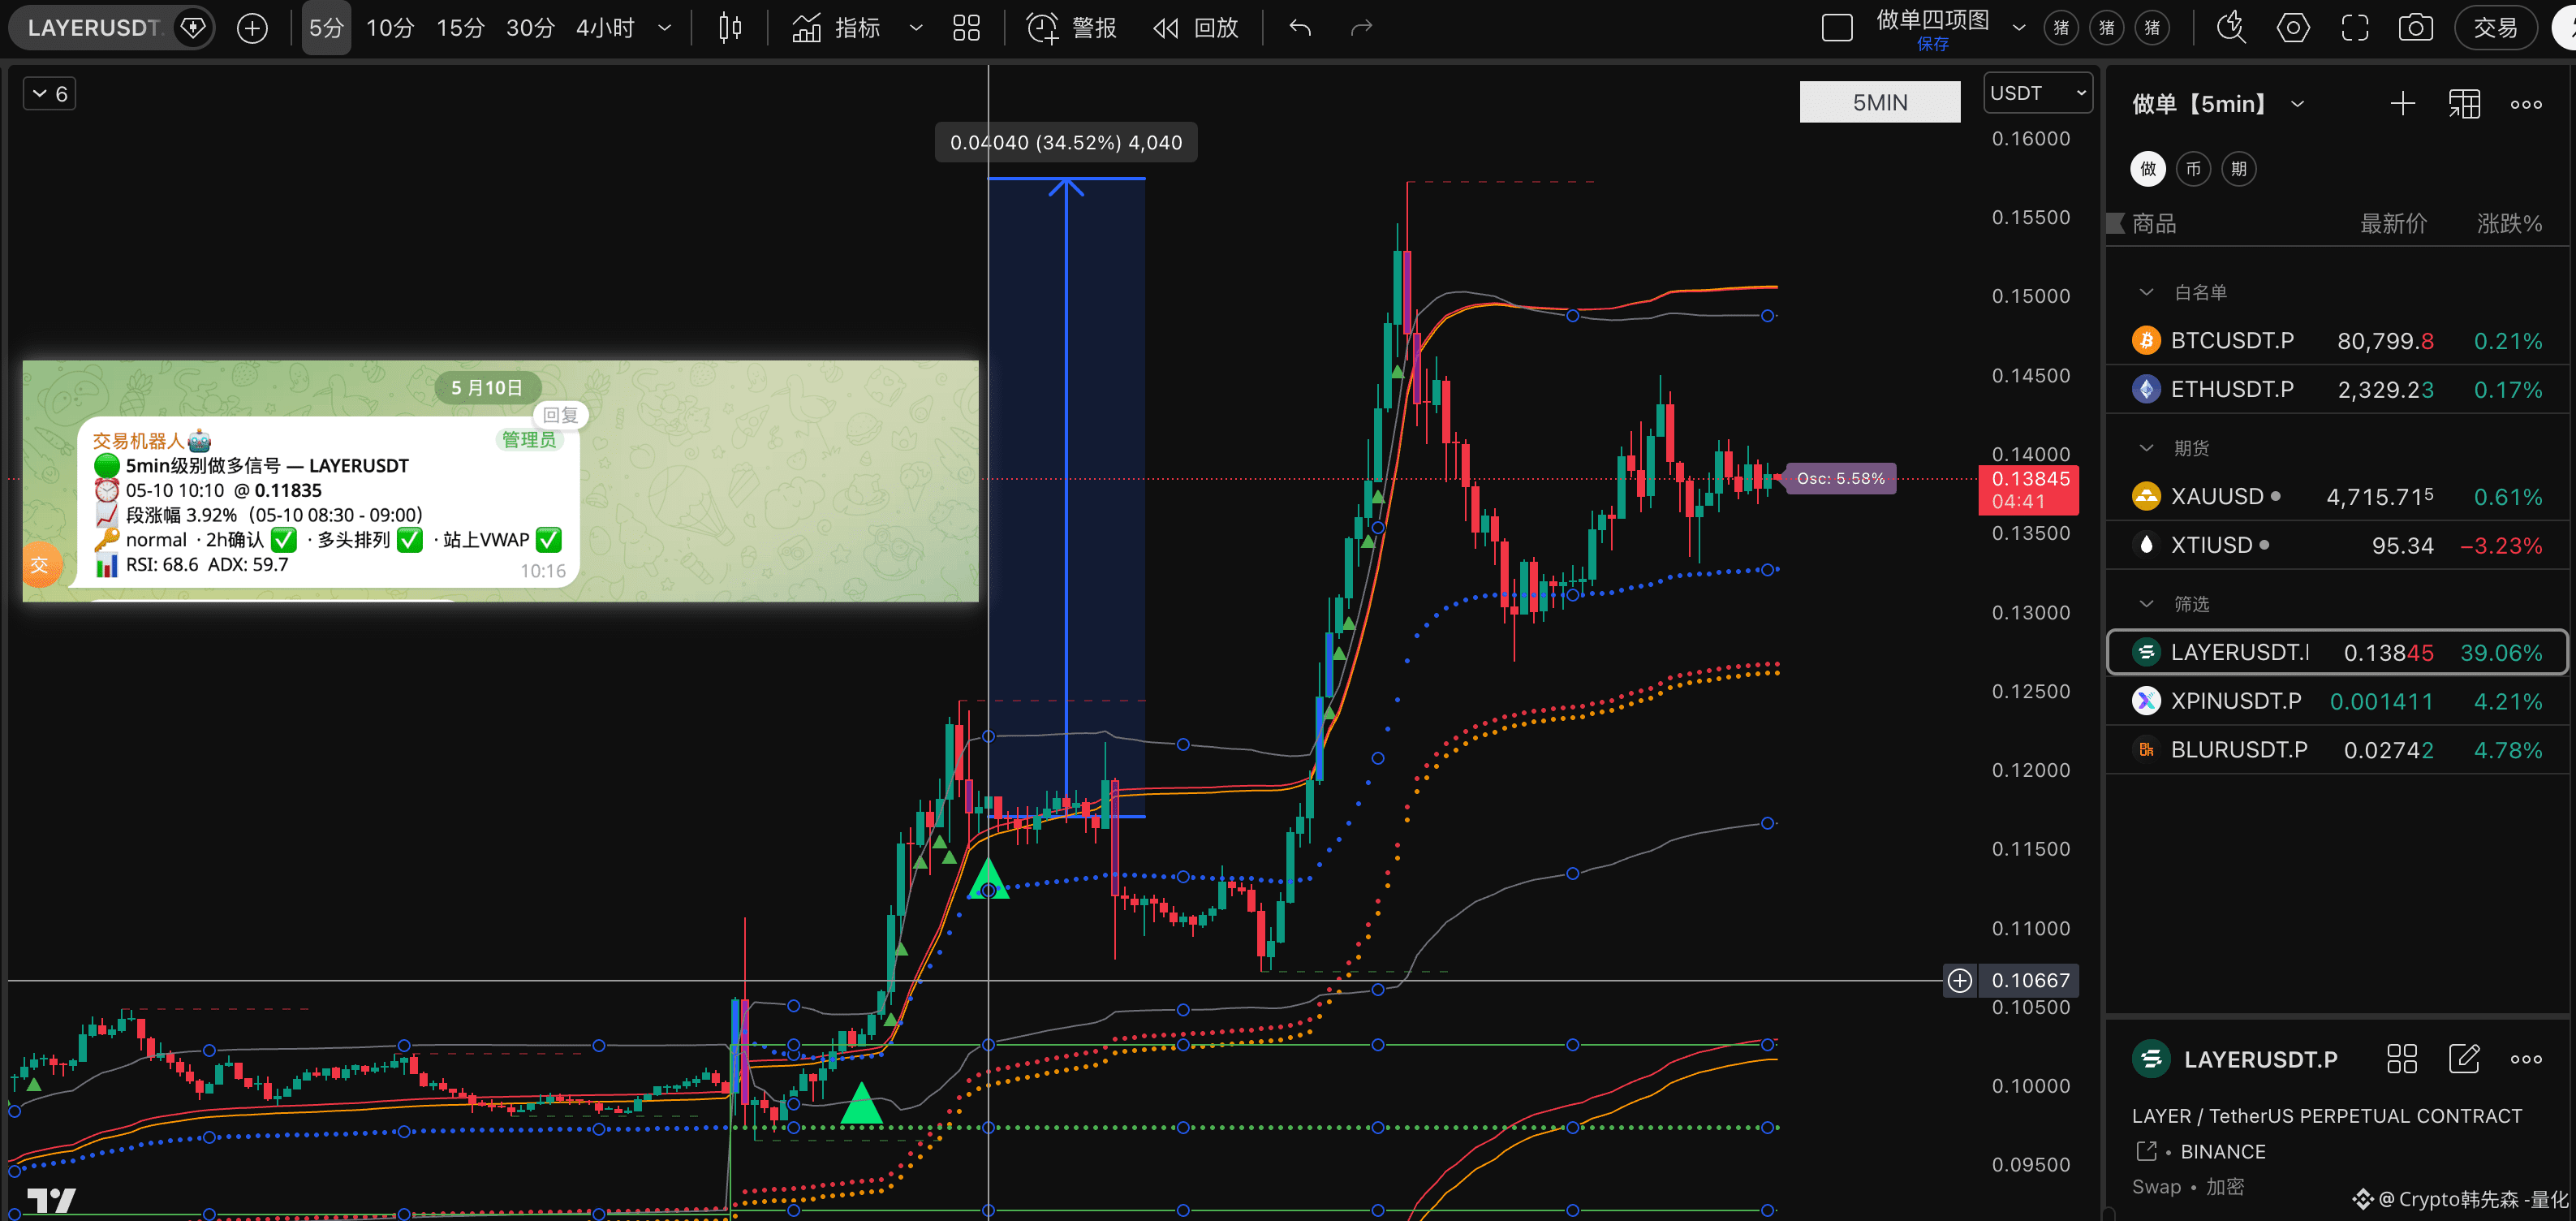This screenshot has height=1221, width=2576.
Task: Sort by the 商品 column
Action: point(2154,224)
